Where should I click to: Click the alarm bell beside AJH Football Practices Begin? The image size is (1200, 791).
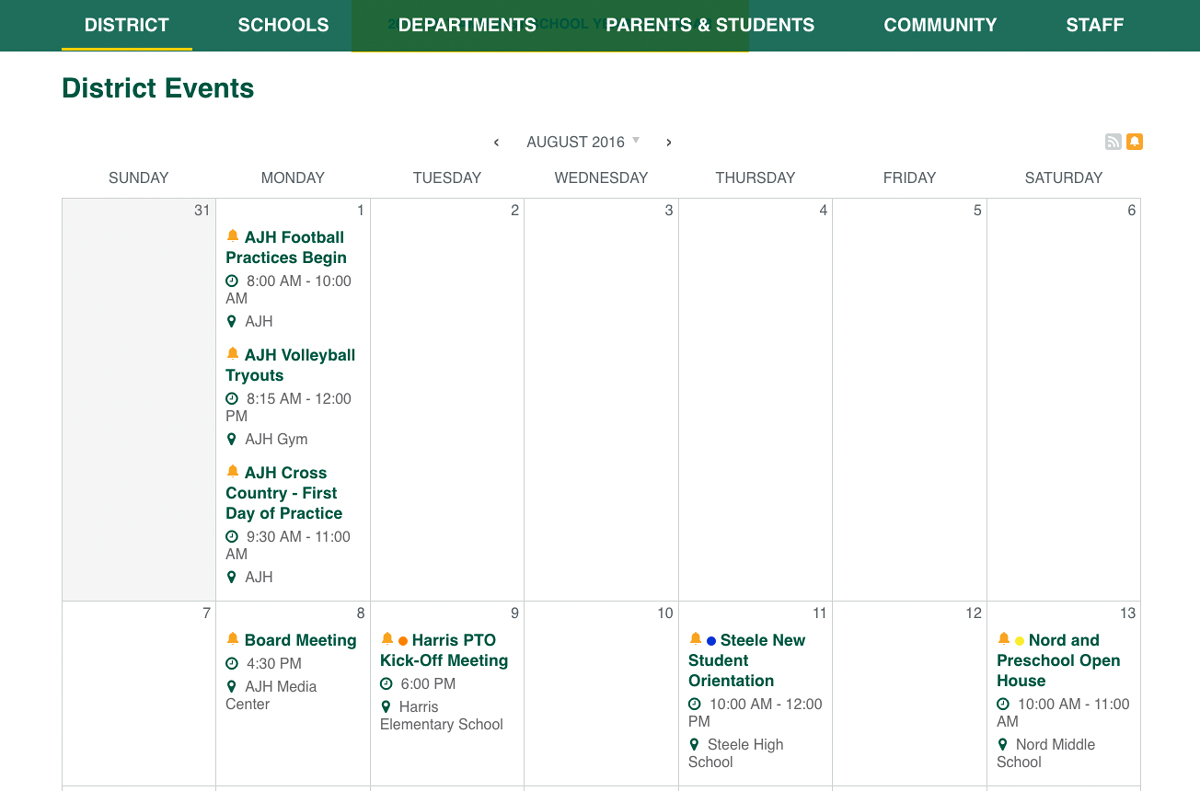(x=232, y=235)
